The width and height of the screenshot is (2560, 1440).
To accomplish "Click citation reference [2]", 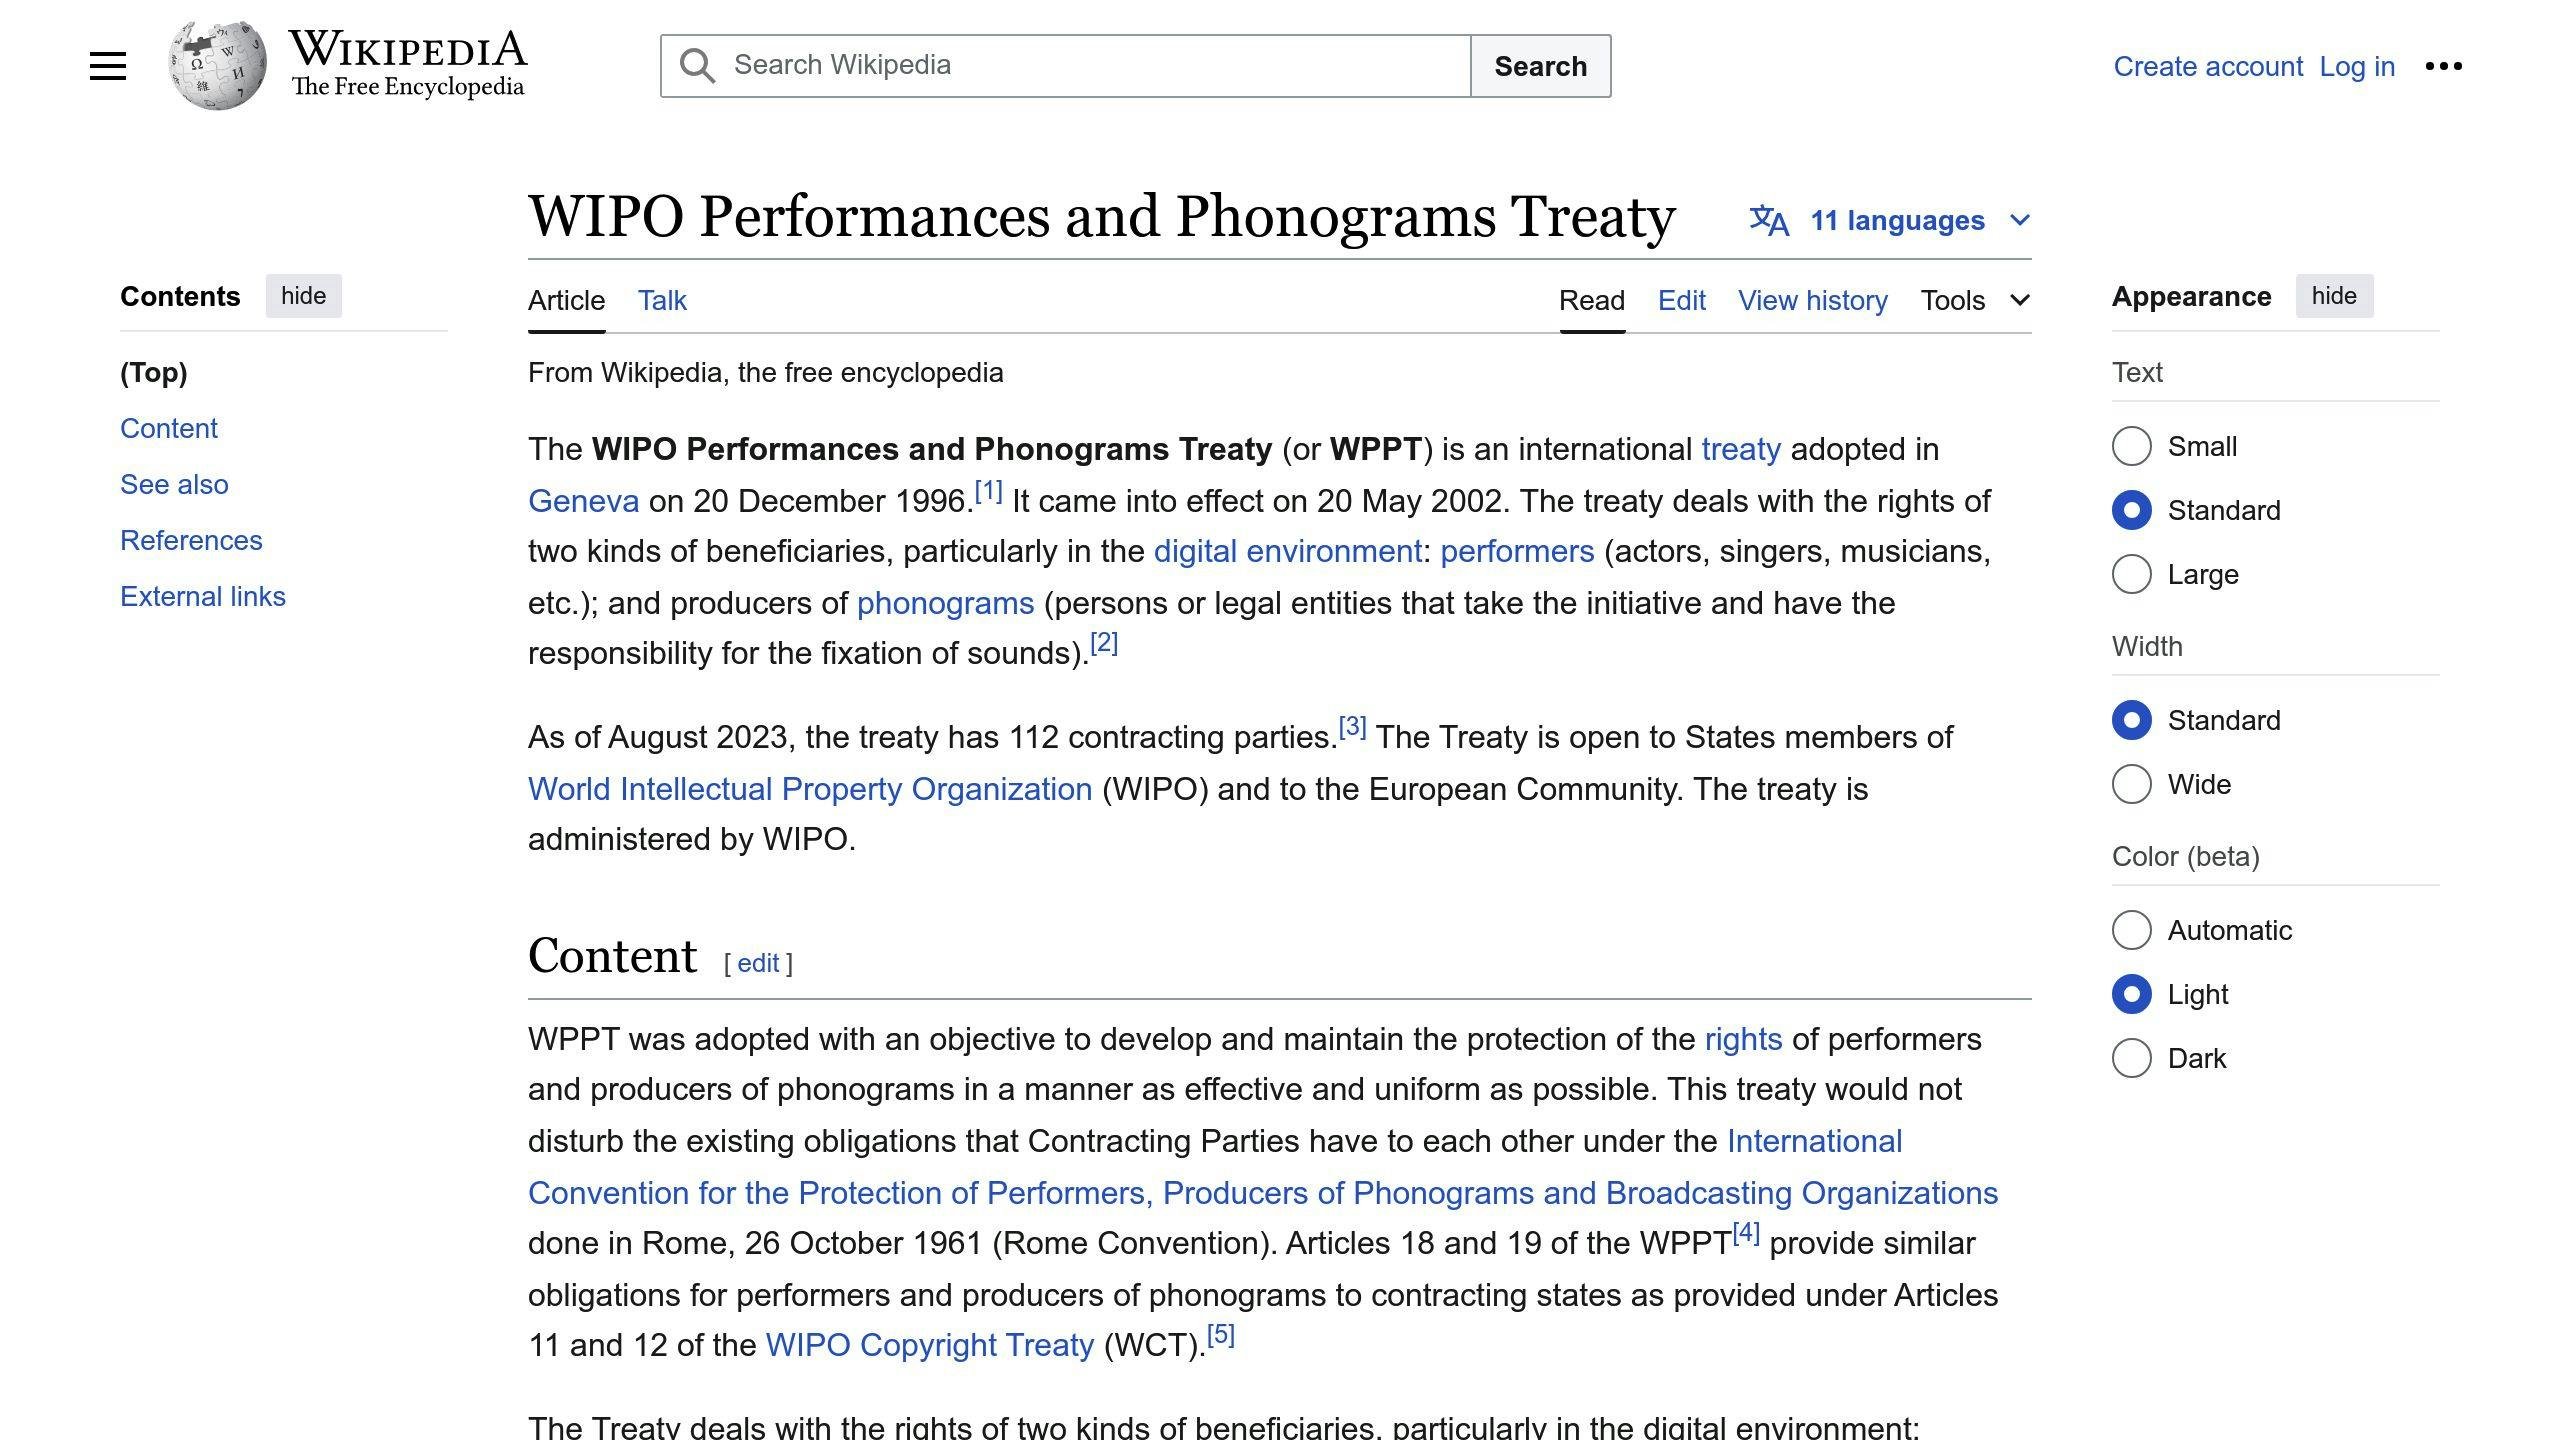I will pos(1104,643).
